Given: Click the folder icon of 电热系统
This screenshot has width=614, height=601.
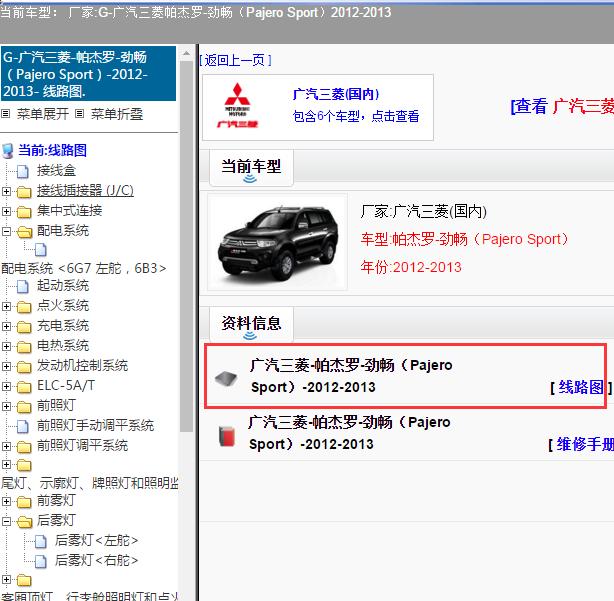Looking at the screenshot, I should pos(24,347).
